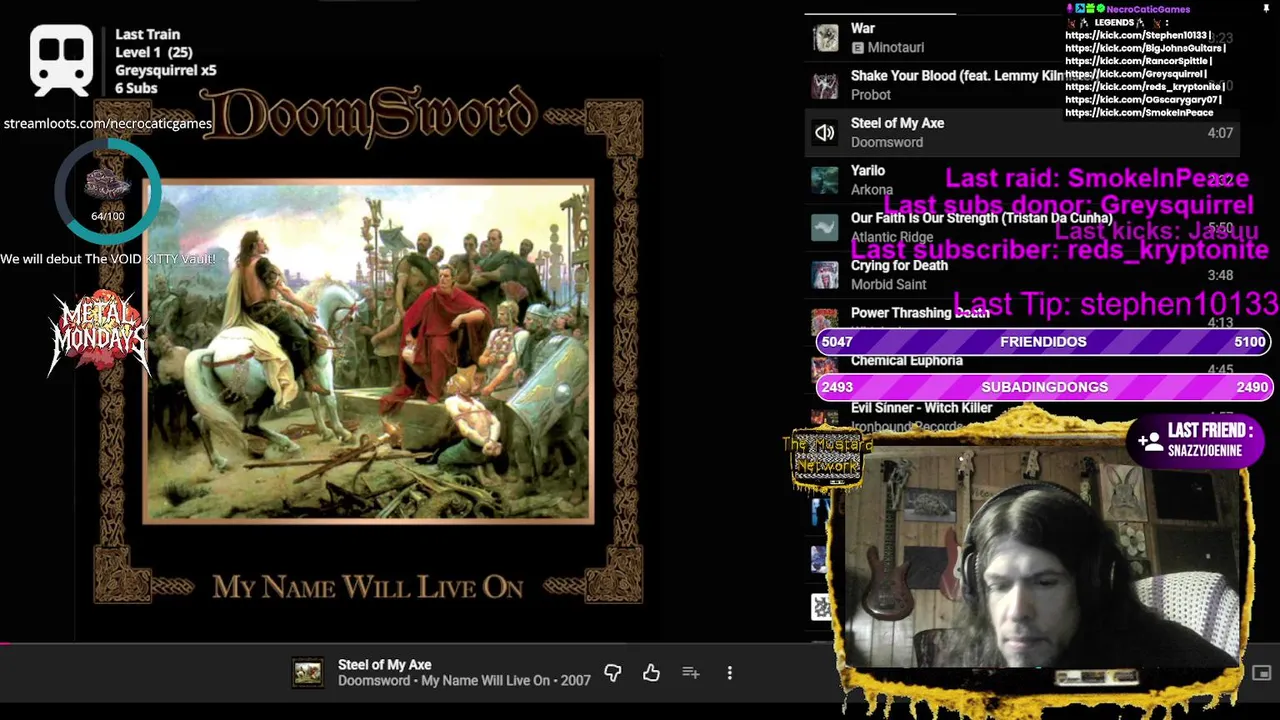Open artist Arkona in queue
The height and width of the screenshot is (720, 1280).
[871, 190]
